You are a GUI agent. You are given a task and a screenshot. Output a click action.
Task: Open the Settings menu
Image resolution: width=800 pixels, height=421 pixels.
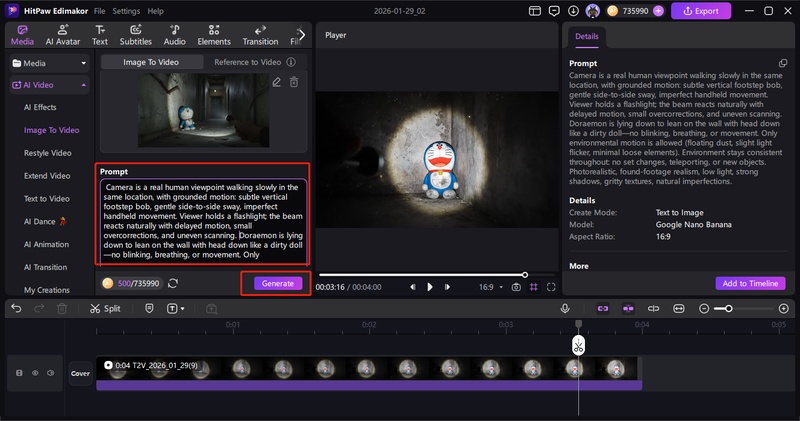click(x=126, y=11)
